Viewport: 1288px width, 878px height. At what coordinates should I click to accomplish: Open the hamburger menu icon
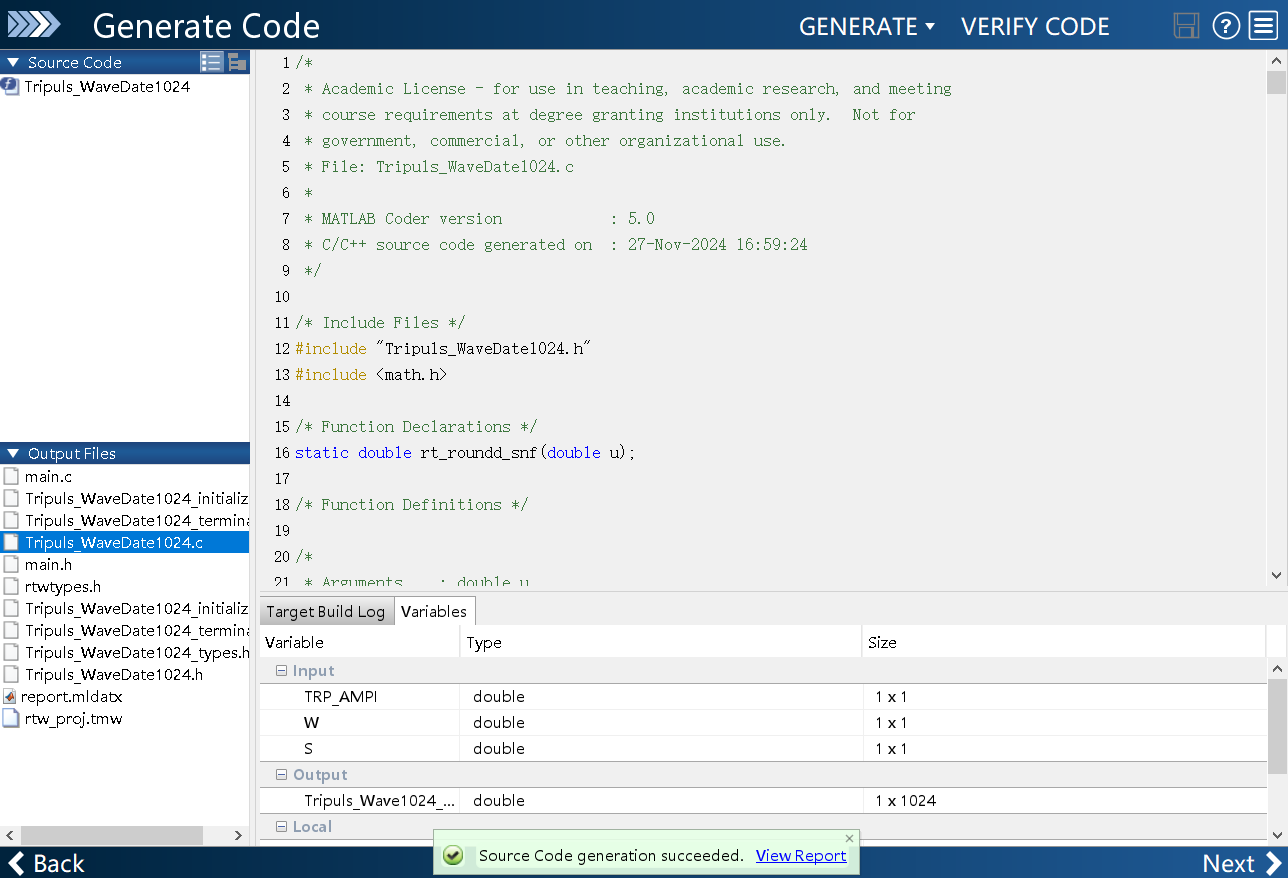[1262, 26]
